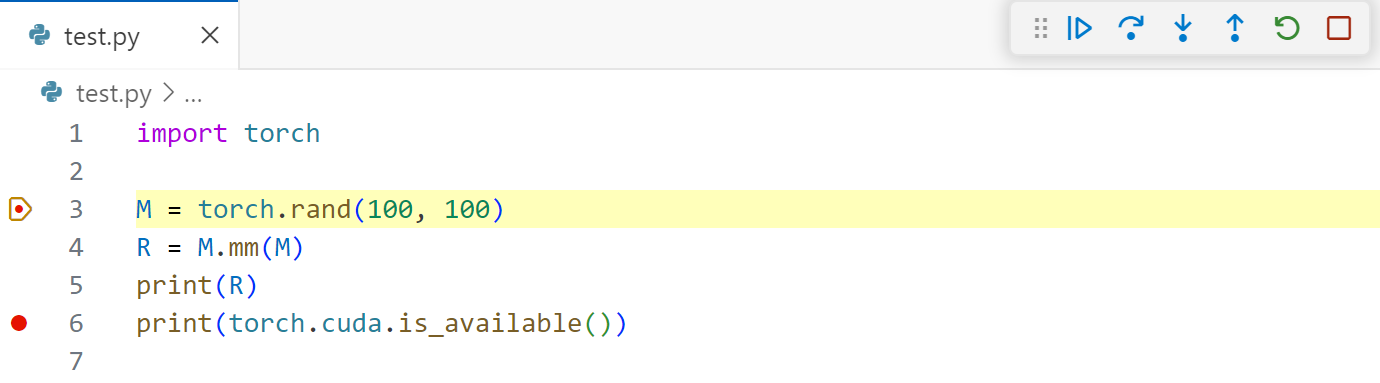Open the test.py breadcrumb file dropdown
This screenshot has width=1380, height=383.
tap(114, 94)
